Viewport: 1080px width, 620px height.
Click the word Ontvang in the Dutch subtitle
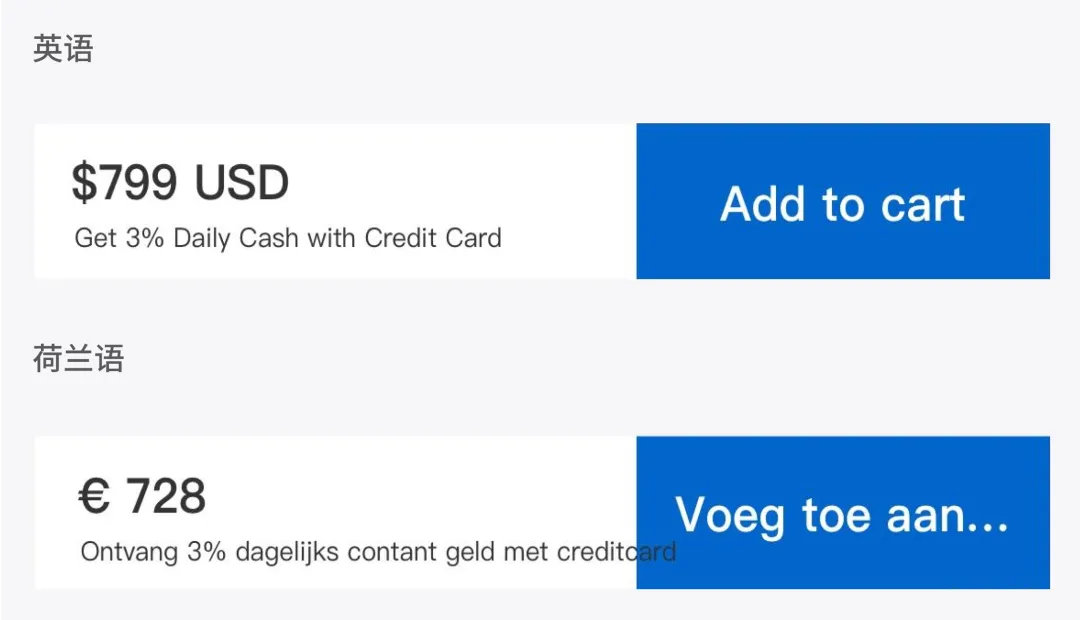point(129,552)
